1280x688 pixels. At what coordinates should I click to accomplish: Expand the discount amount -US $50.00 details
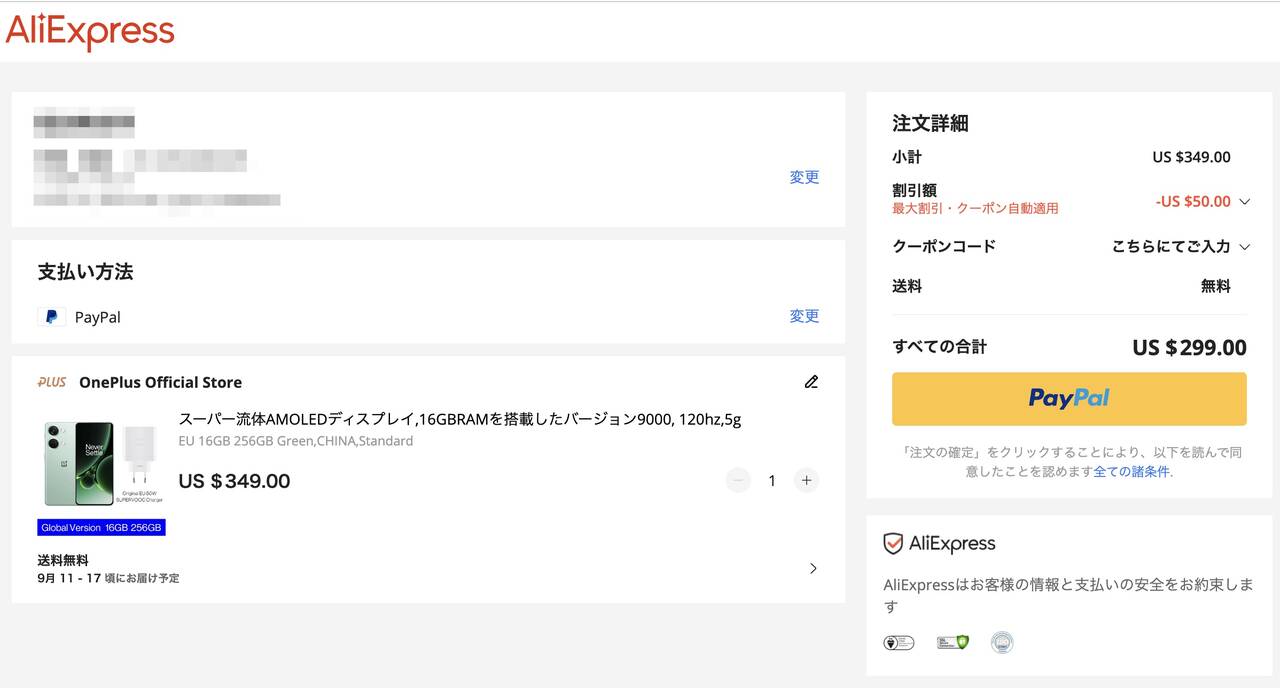click(x=1244, y=202)
